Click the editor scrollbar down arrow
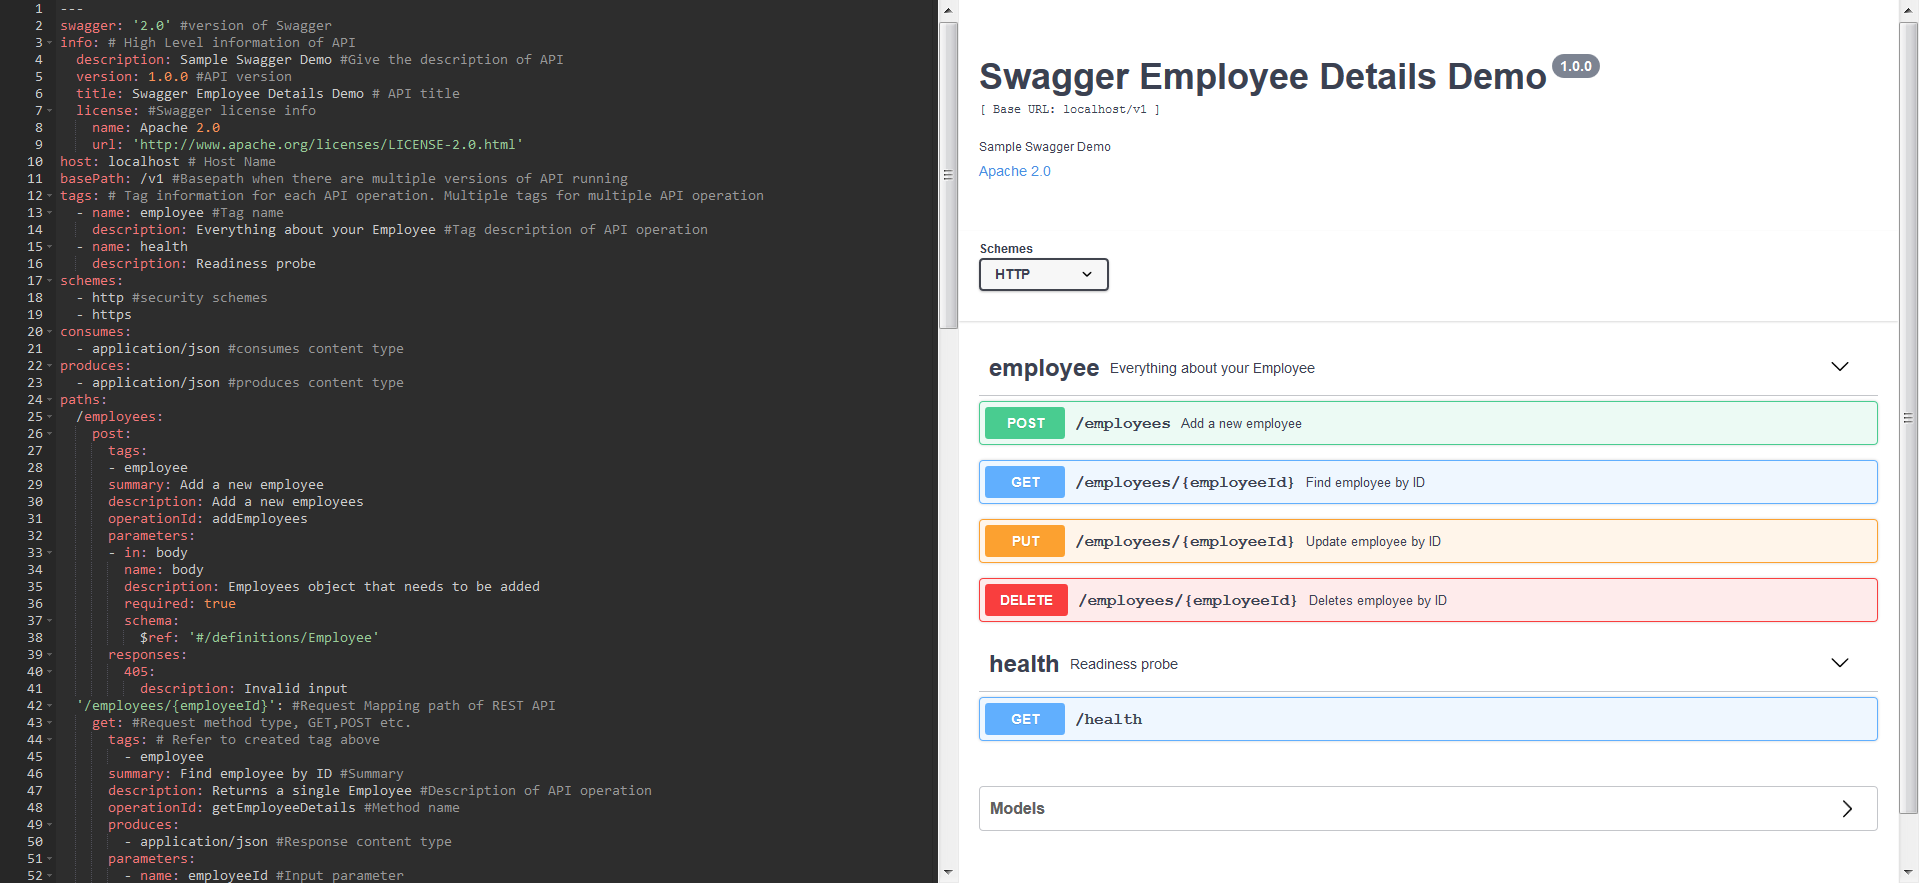1919x883 pixels. (948, 873)
